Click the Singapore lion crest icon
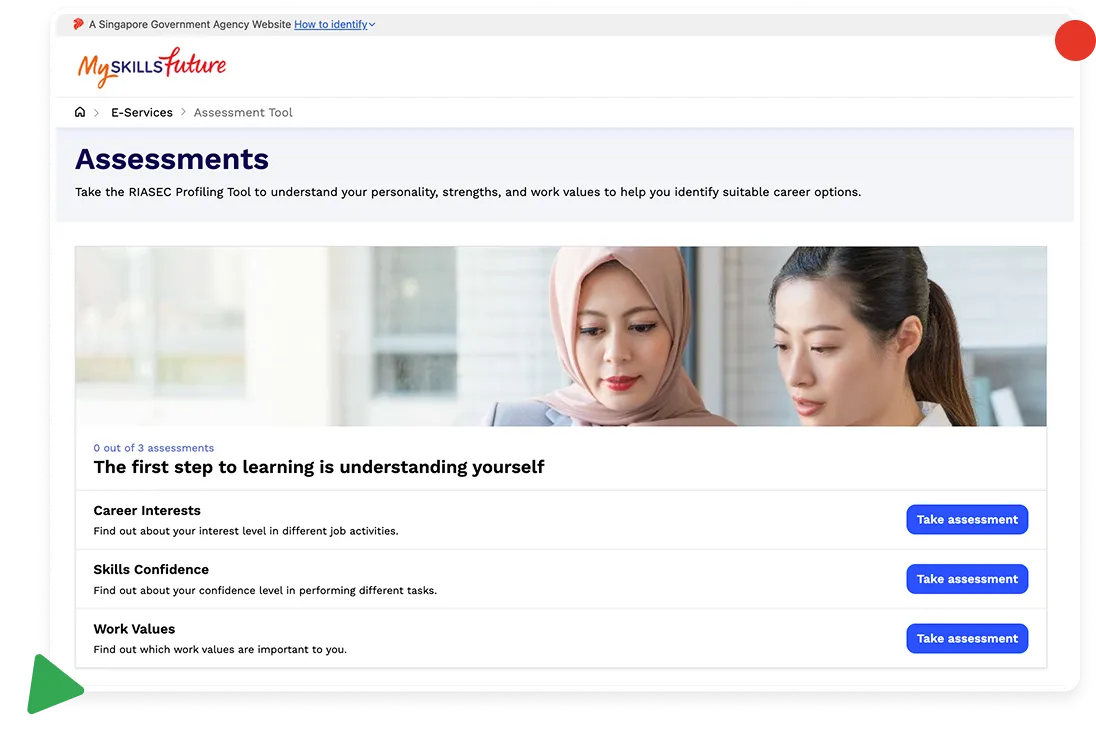This screenshot has height=737, width=1096. [78, 24]
